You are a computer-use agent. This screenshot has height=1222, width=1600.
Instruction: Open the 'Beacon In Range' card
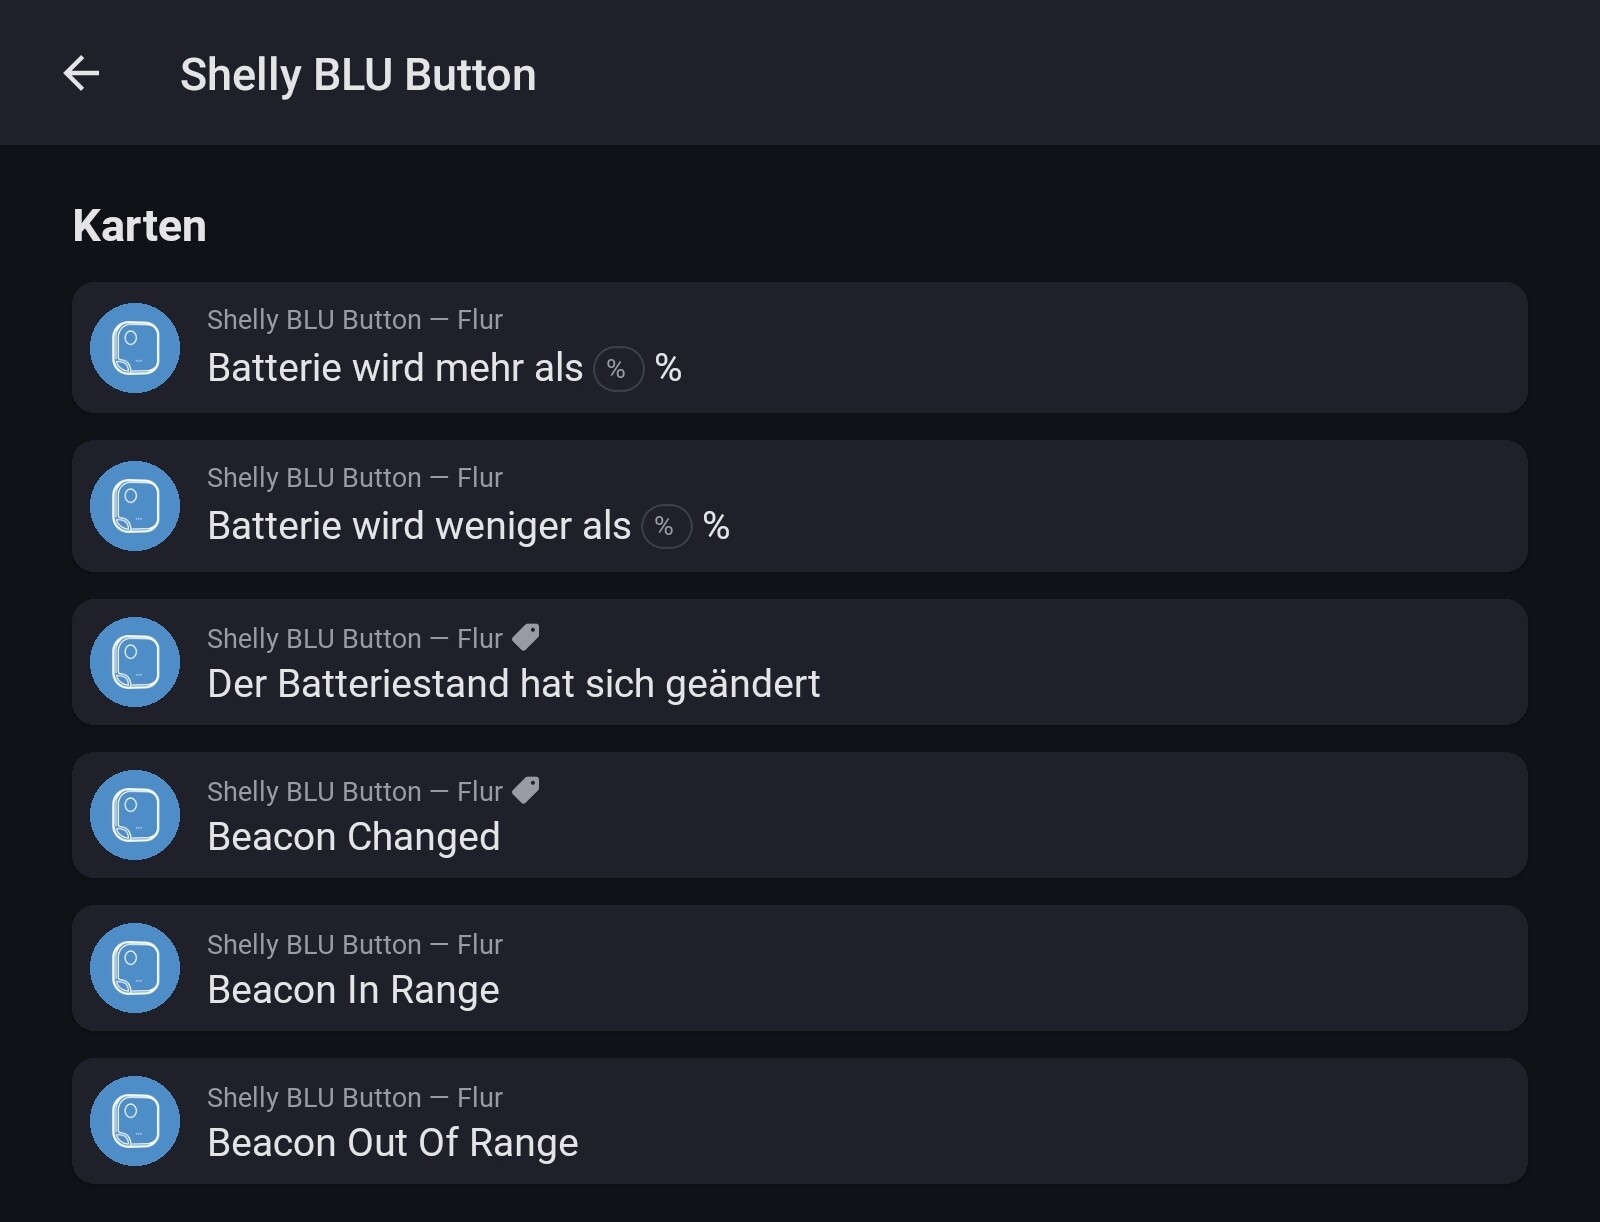1000,968
